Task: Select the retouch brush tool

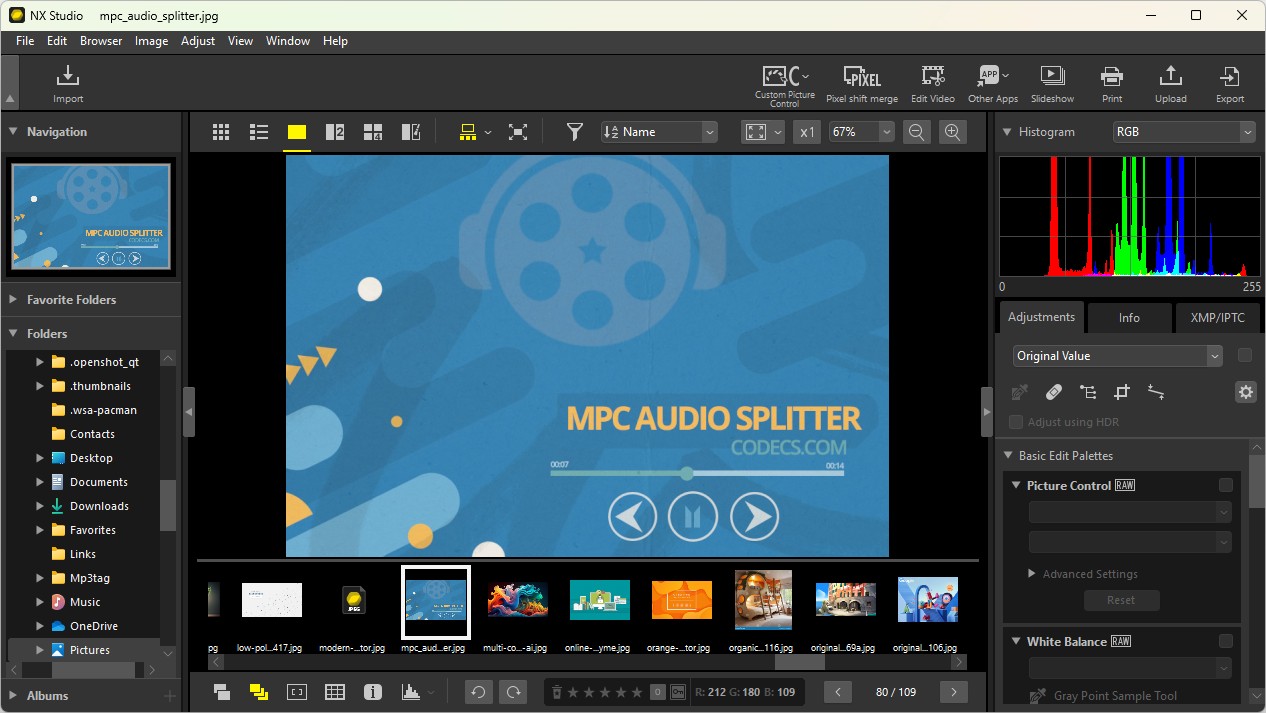Action: click(x=1054, y=392)
